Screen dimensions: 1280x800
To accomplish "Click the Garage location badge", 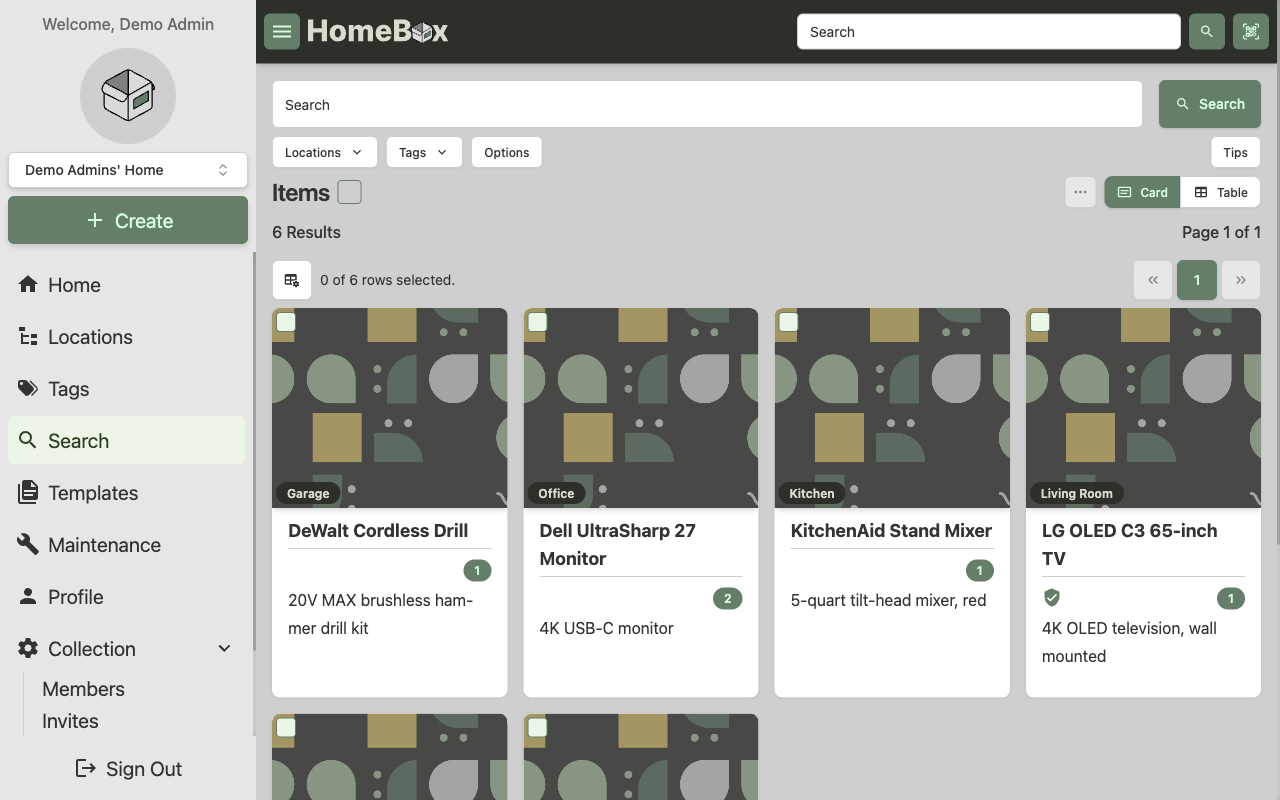I will [x=308, y=493].
